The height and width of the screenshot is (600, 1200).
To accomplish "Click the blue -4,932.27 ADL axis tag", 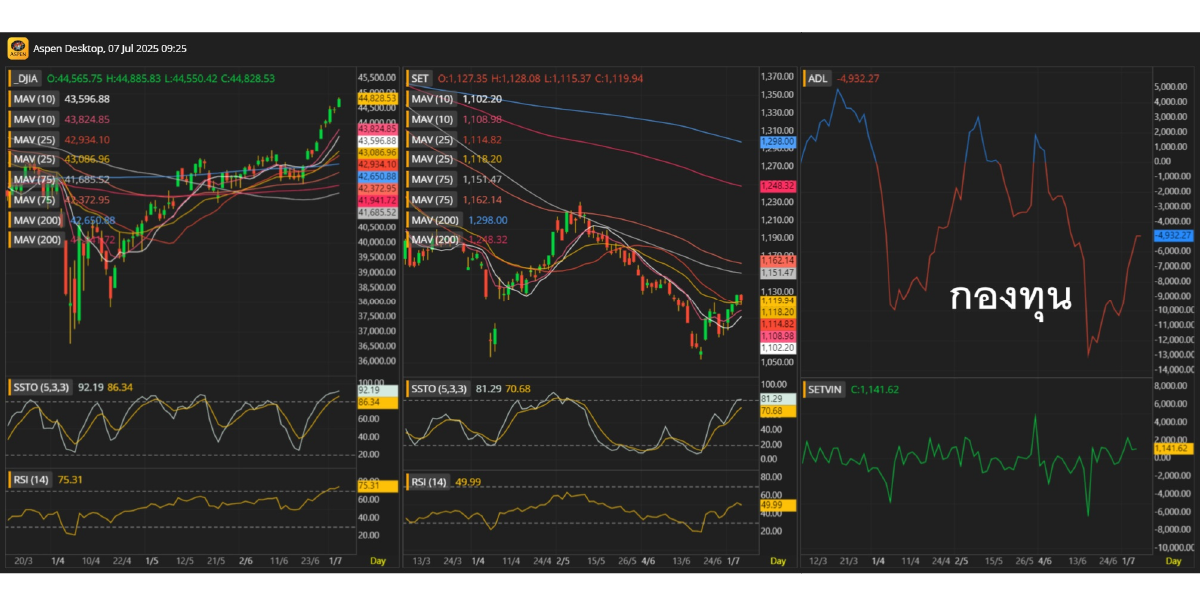I will click(1170, 235).
